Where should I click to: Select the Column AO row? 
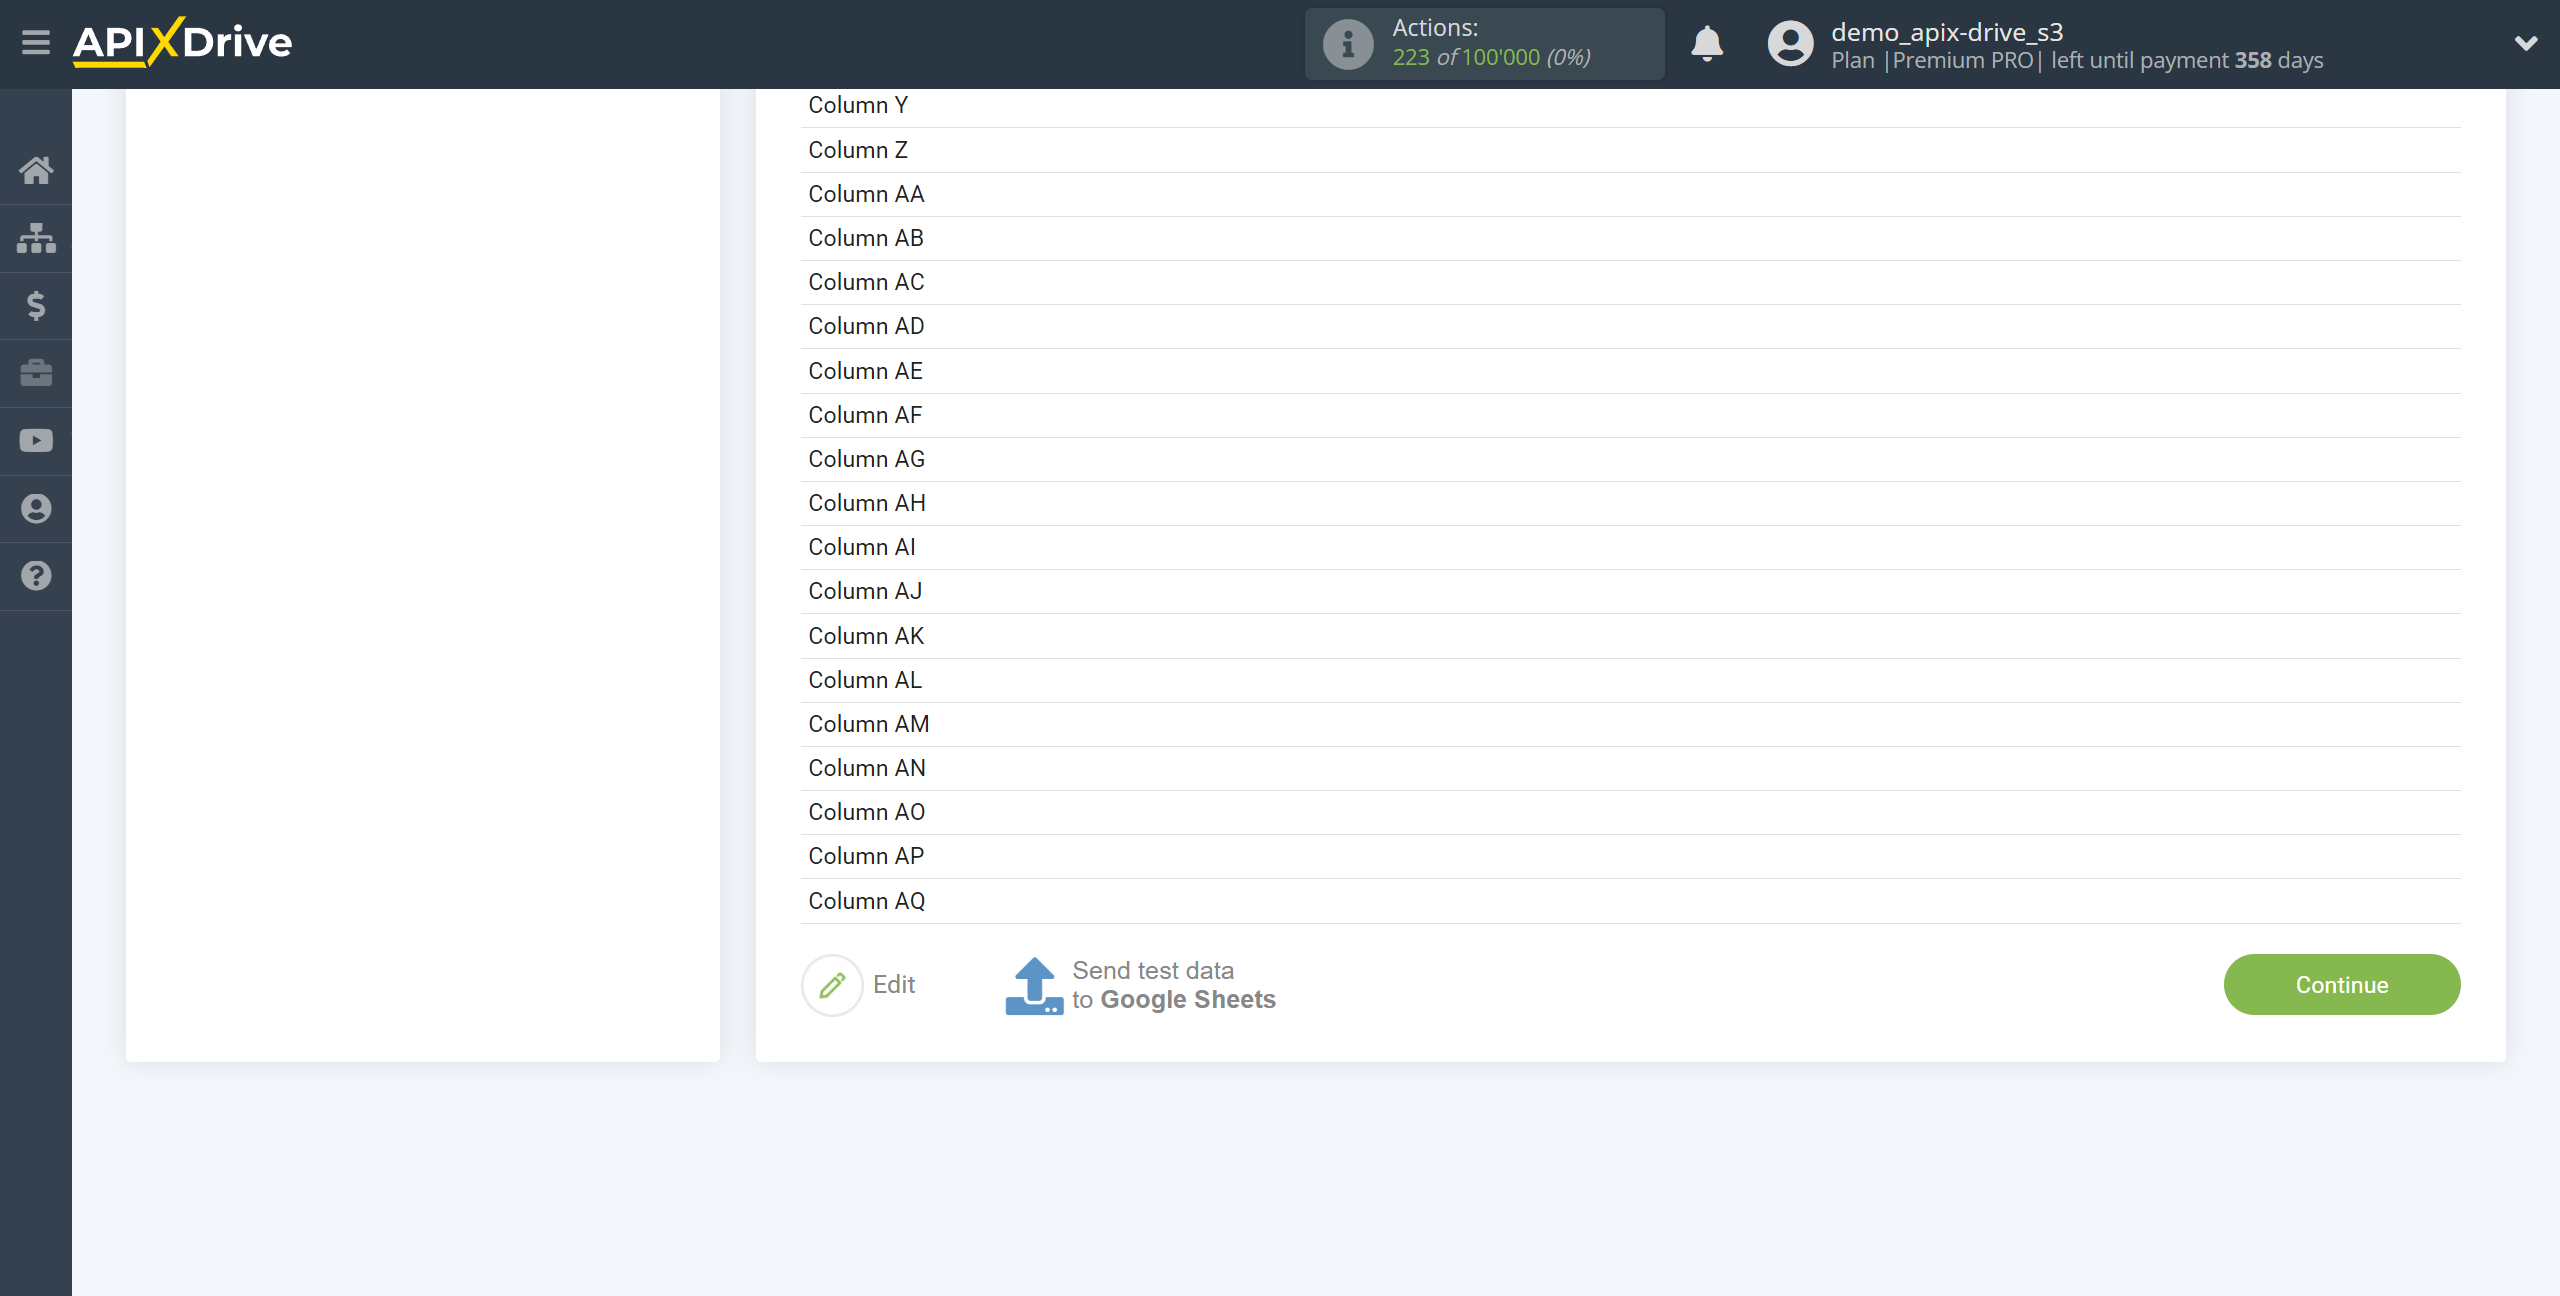click(1630, 812)
